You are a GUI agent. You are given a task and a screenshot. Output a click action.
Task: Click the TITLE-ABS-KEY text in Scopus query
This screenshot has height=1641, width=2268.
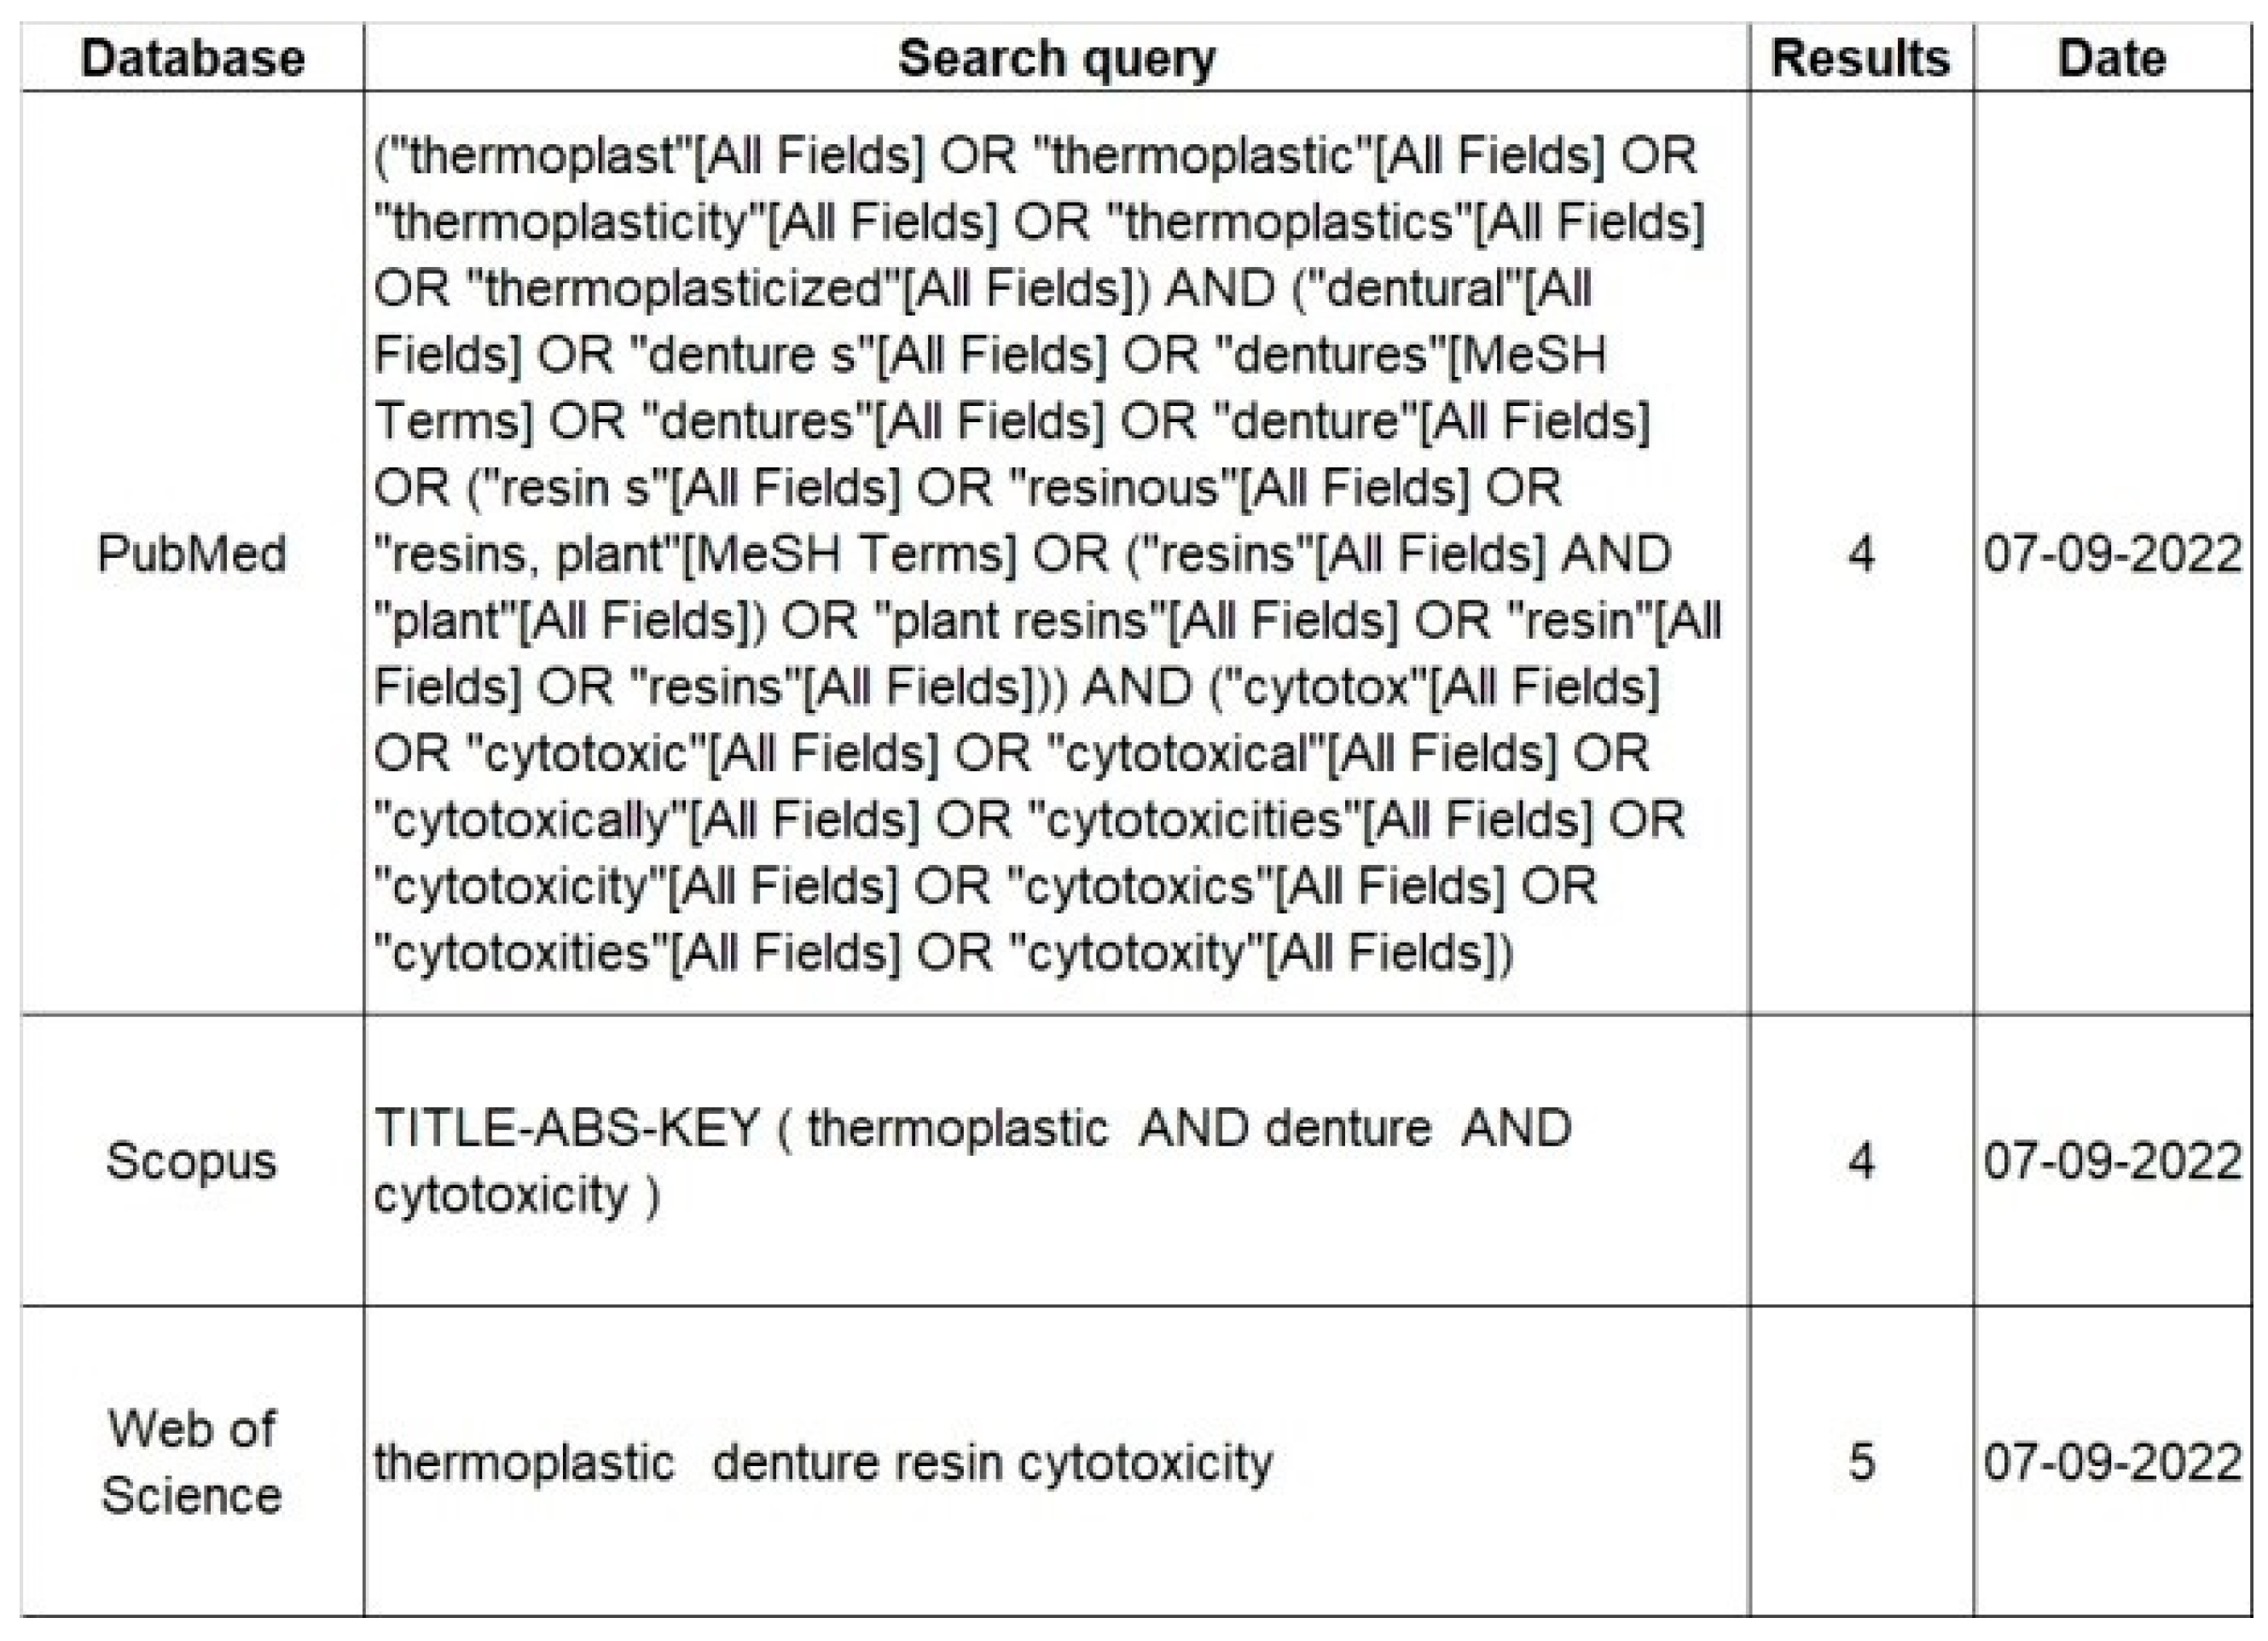(x=566, y=1128)
